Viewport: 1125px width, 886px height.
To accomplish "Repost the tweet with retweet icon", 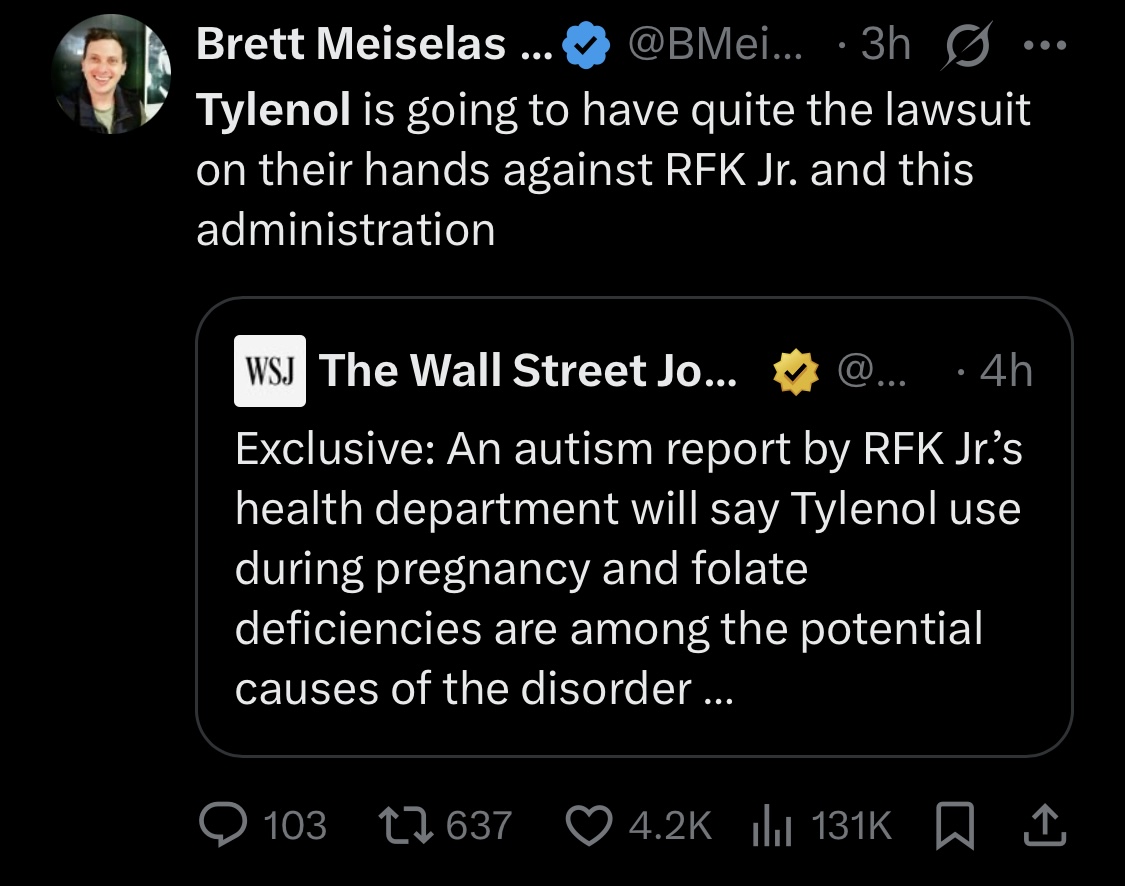I will click(x=407, y=825).
